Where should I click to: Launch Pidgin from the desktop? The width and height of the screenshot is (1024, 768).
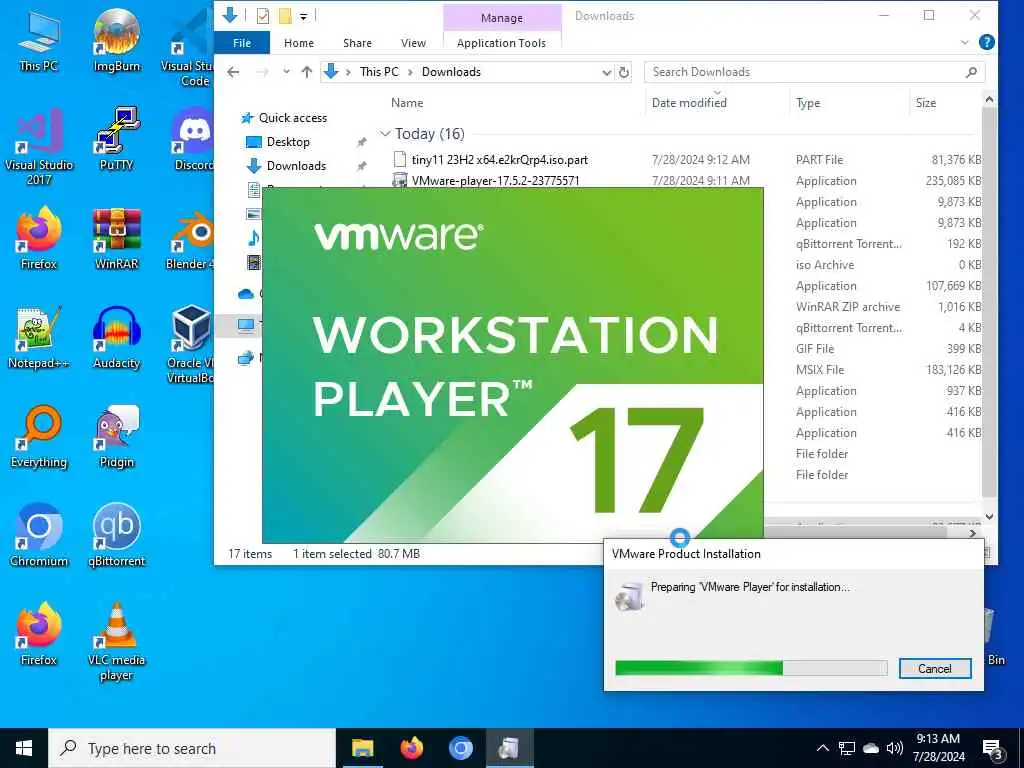pos(116,437)
